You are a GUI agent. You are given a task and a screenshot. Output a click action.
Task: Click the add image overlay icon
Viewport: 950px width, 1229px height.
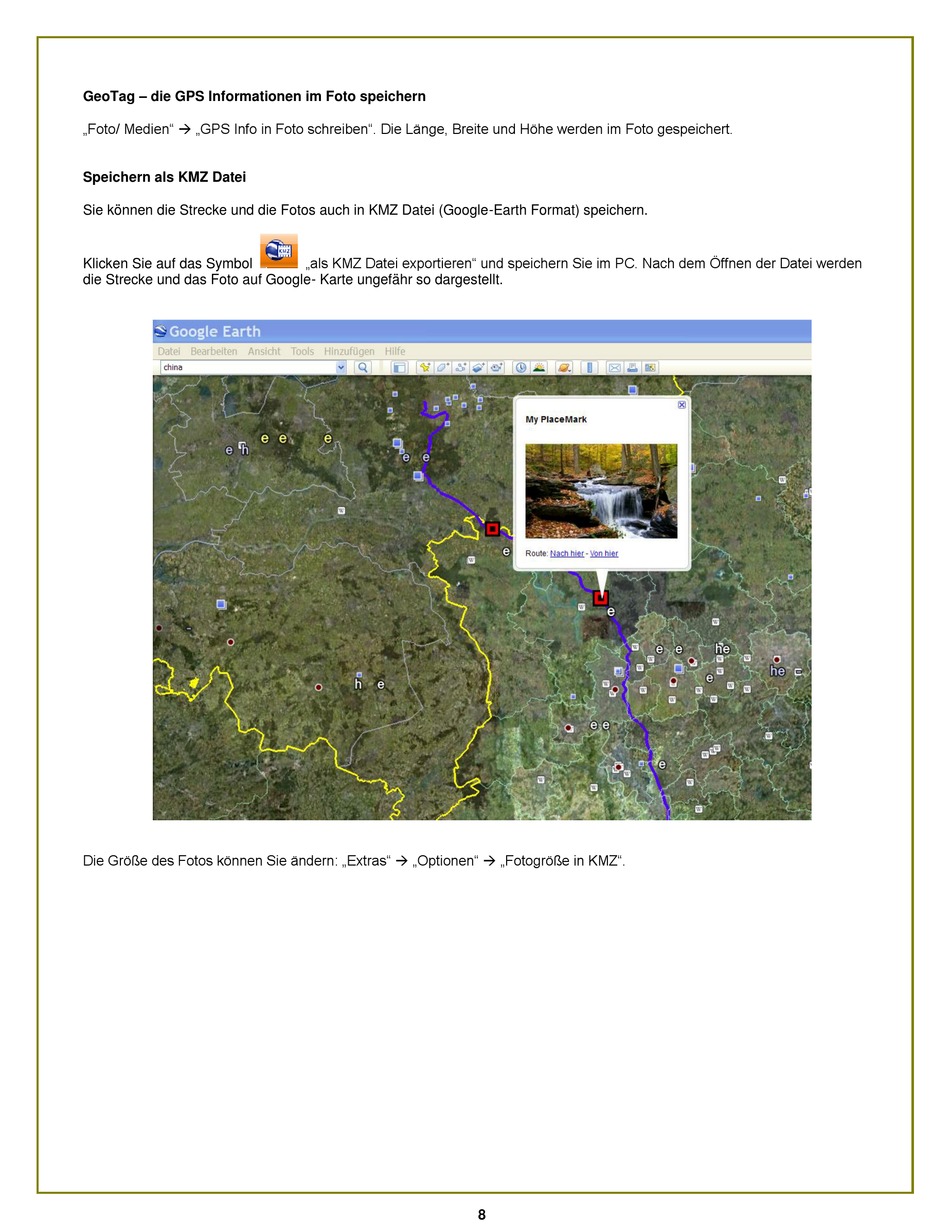(478, 367)
